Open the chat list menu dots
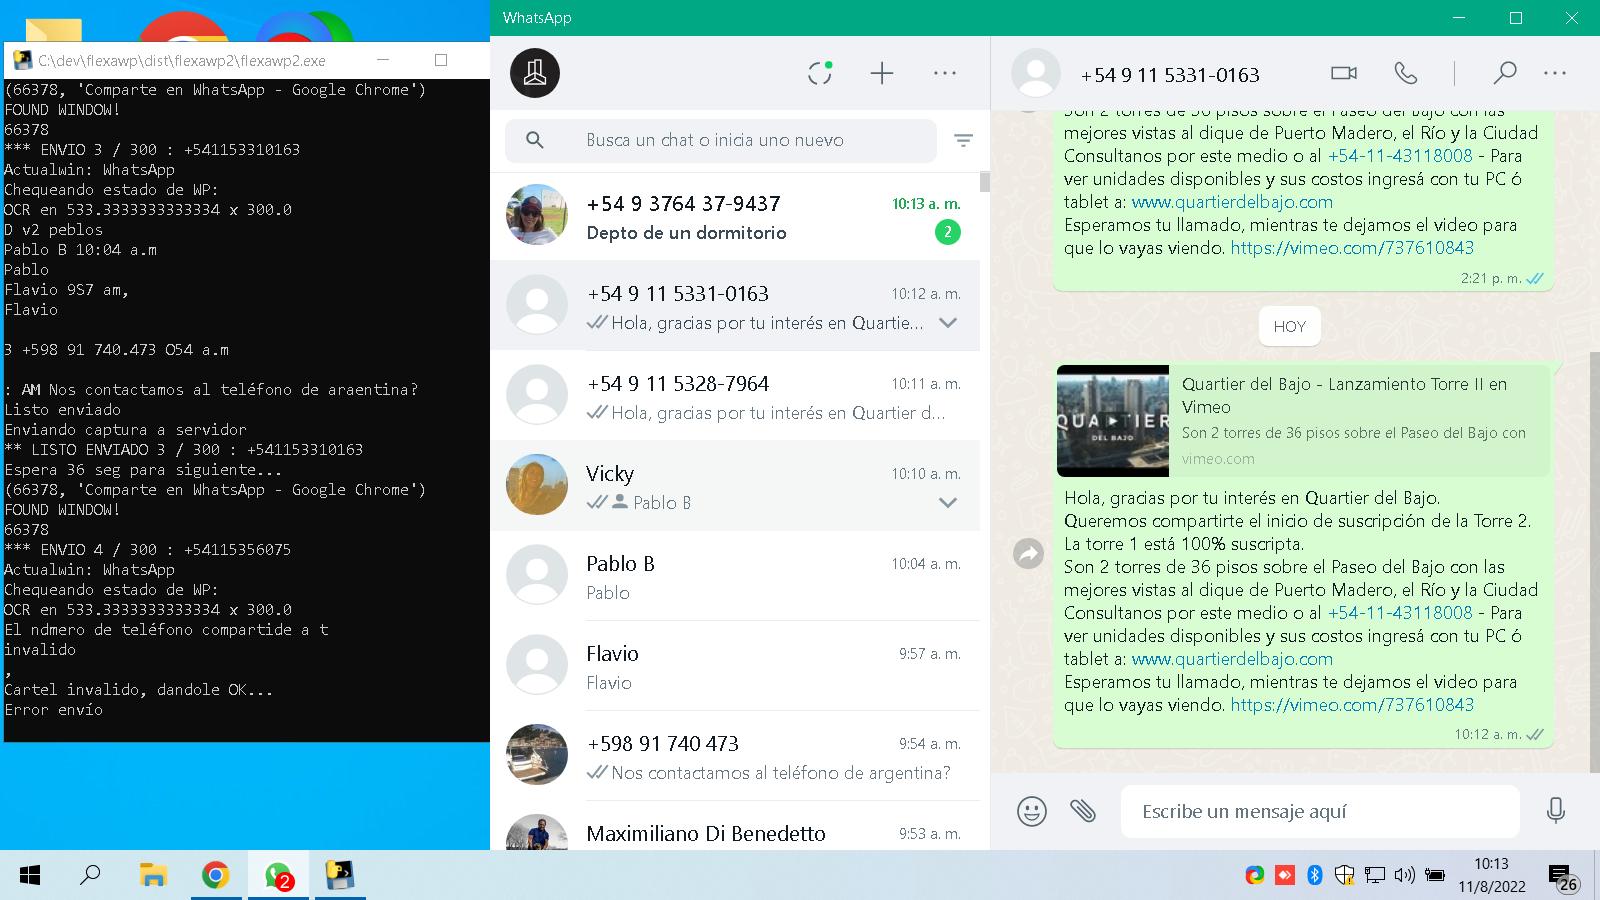This screenshot has width=1600, height=900. pyautogui.click(x=945, y=73)
